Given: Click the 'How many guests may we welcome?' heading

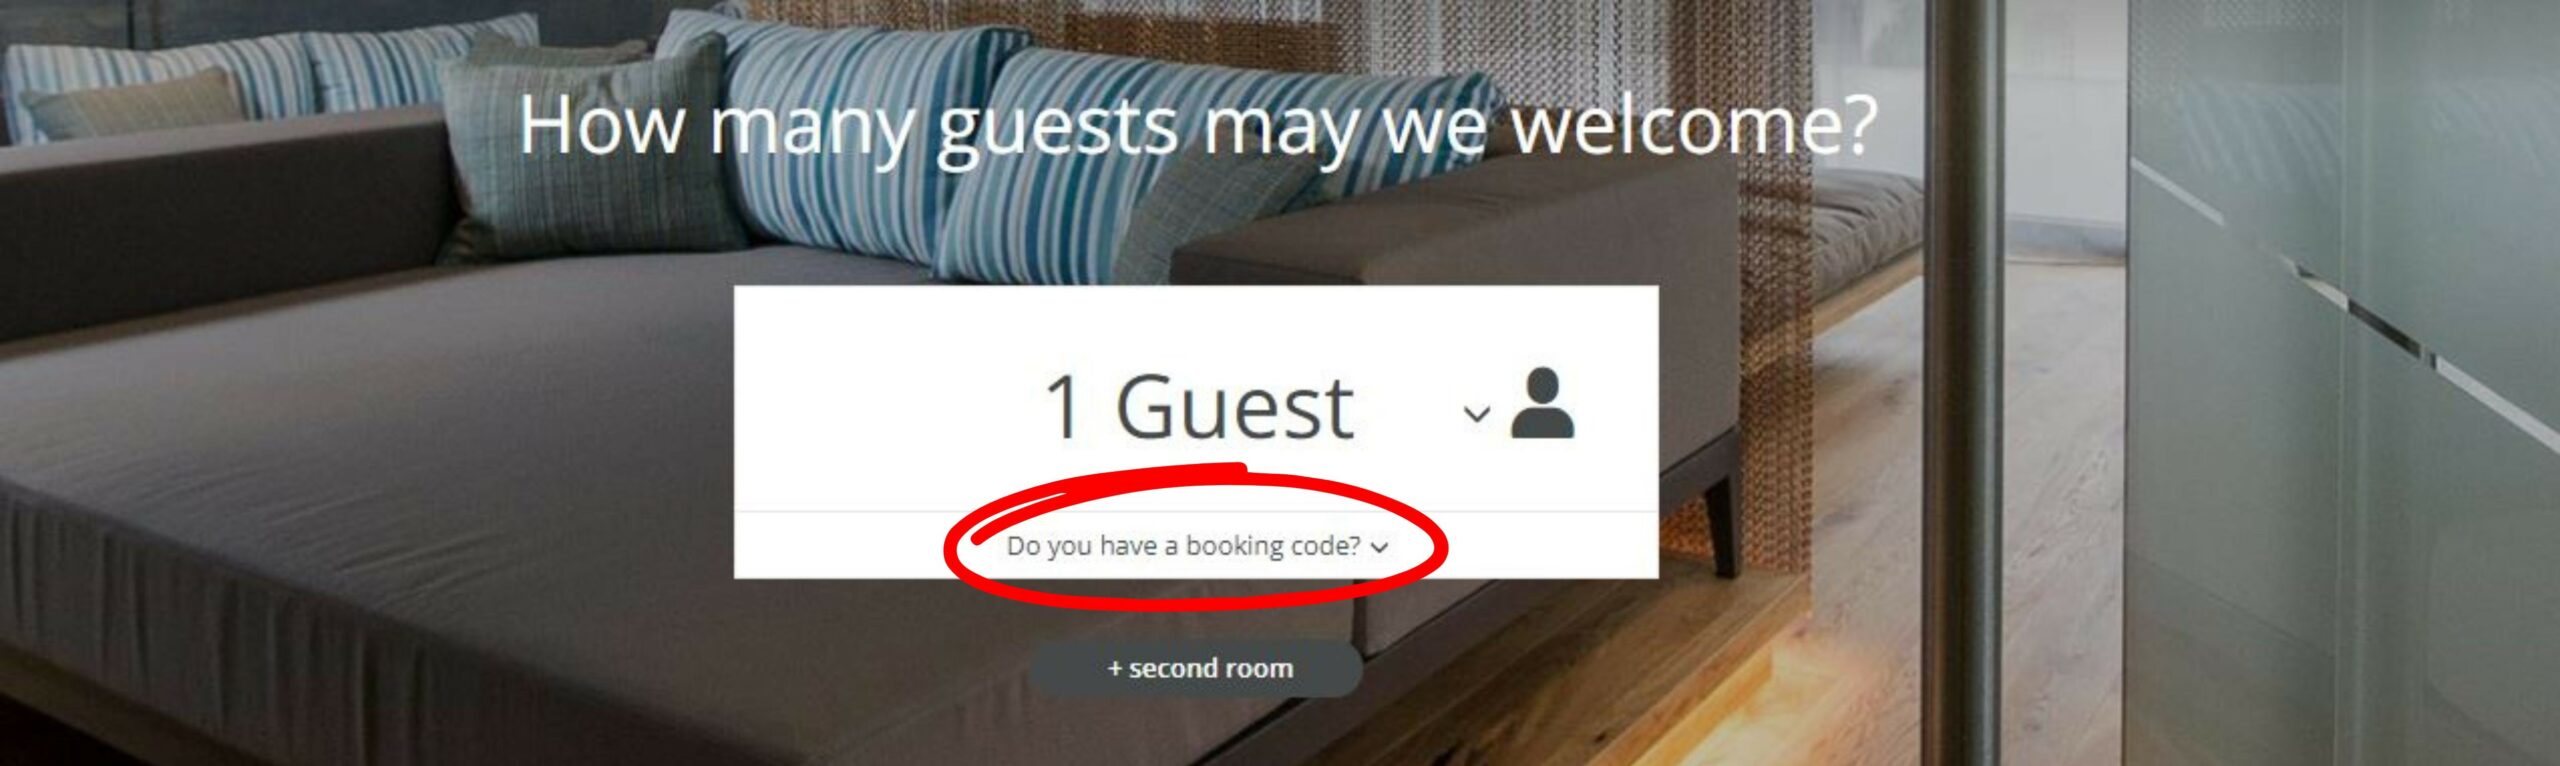Looking at the screenshot, I should [x=1197, y=126].
